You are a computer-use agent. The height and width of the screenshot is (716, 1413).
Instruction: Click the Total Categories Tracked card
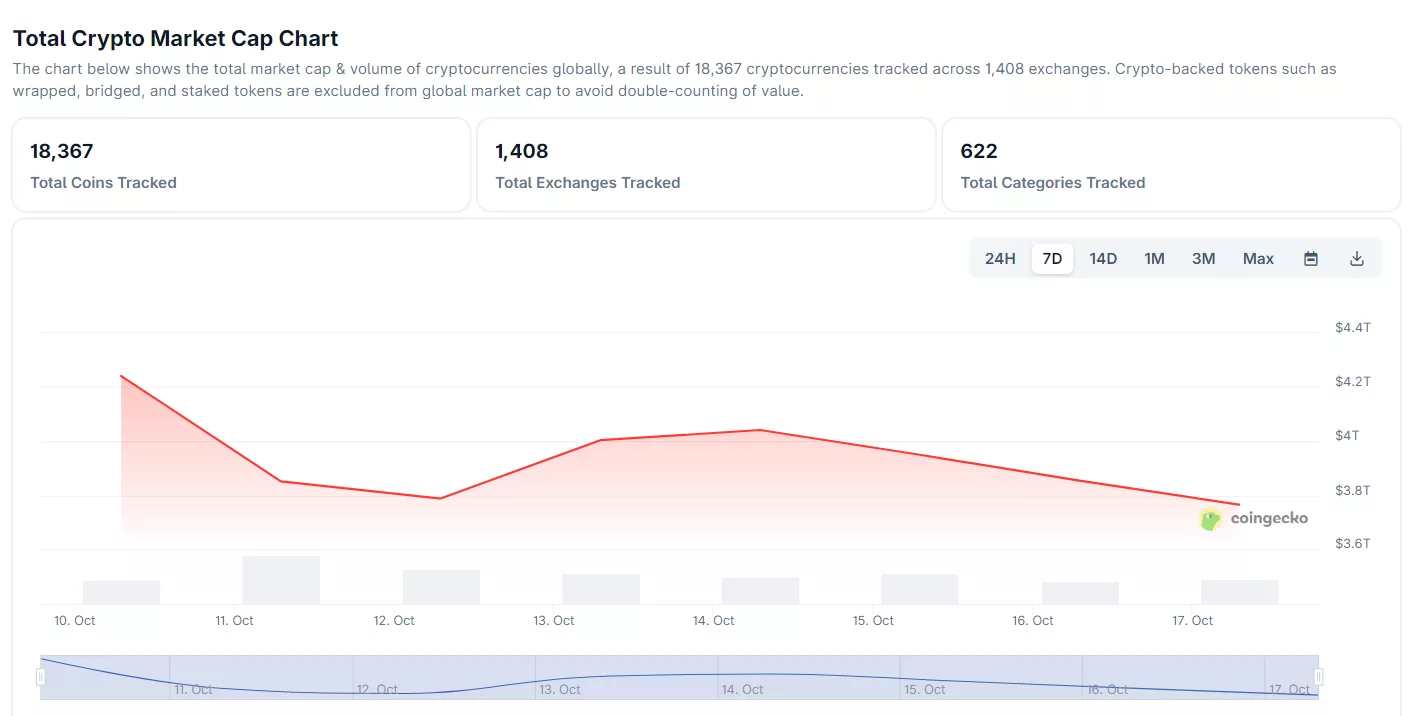pos(1171,165)
